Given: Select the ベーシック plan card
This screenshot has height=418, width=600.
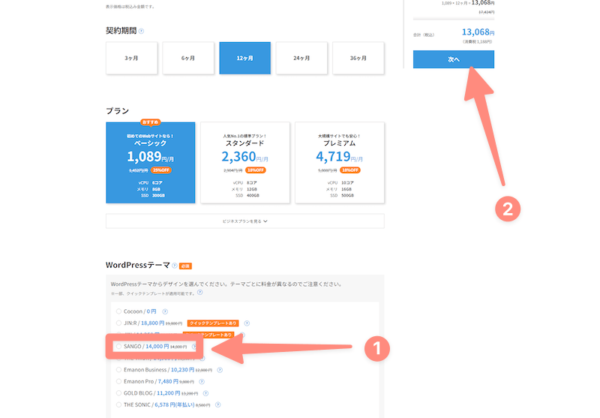Looking at the screenshot, I should [x=150, y=162].
